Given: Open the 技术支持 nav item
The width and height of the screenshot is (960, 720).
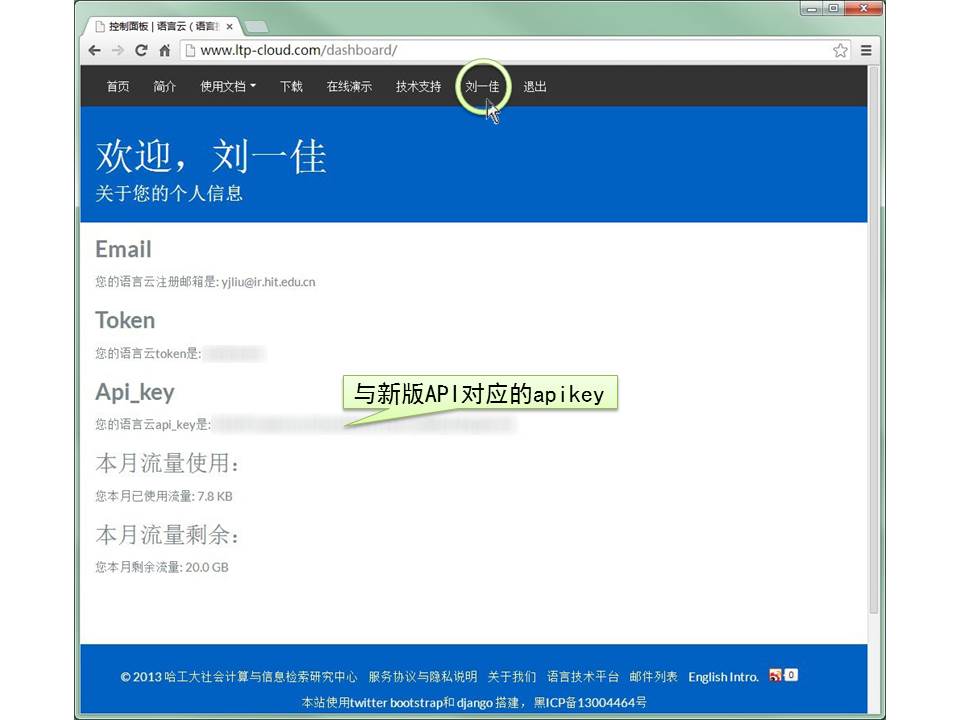Looking at the screenshot, I should click(x=418, y=86).
